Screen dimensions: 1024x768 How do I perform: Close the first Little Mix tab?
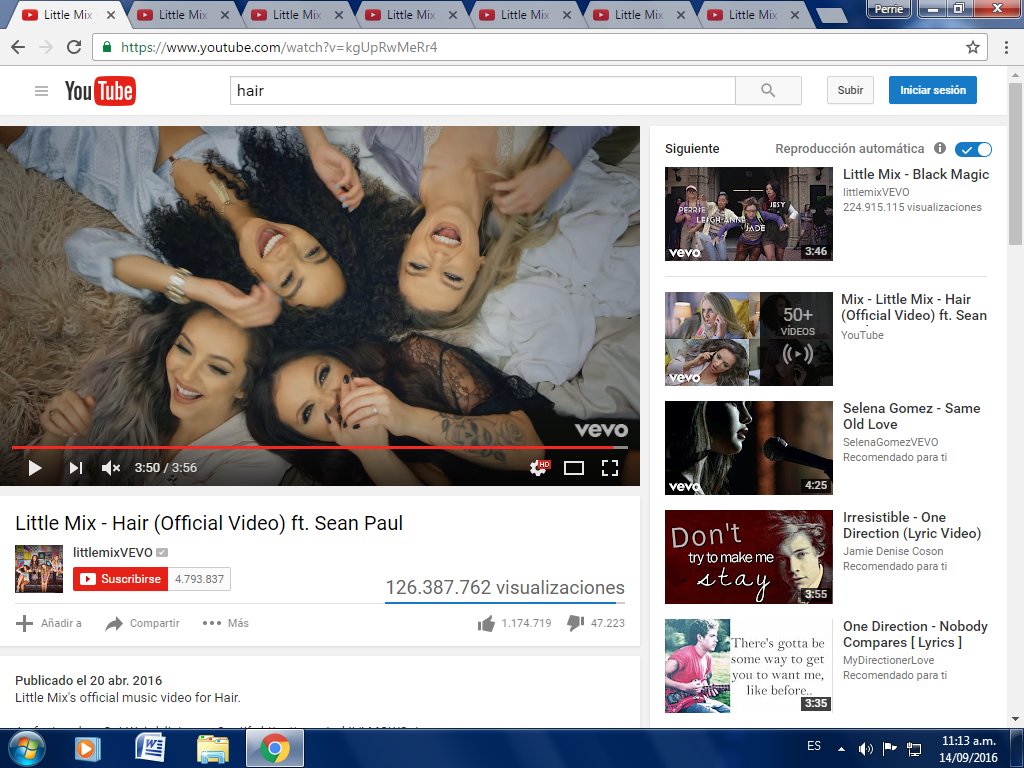111,15
